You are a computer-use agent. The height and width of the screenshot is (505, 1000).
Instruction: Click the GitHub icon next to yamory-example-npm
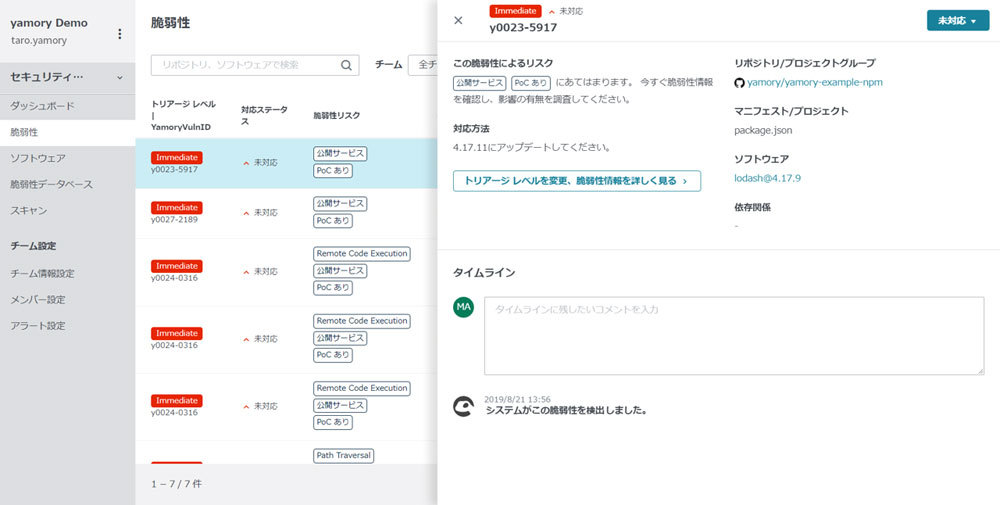click(x=739, y=83)
